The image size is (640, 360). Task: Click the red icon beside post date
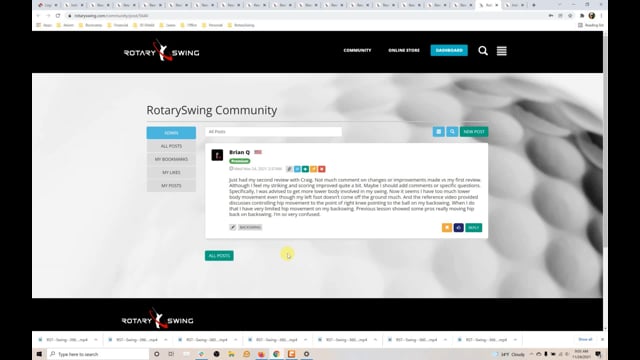tap(322, 169)
